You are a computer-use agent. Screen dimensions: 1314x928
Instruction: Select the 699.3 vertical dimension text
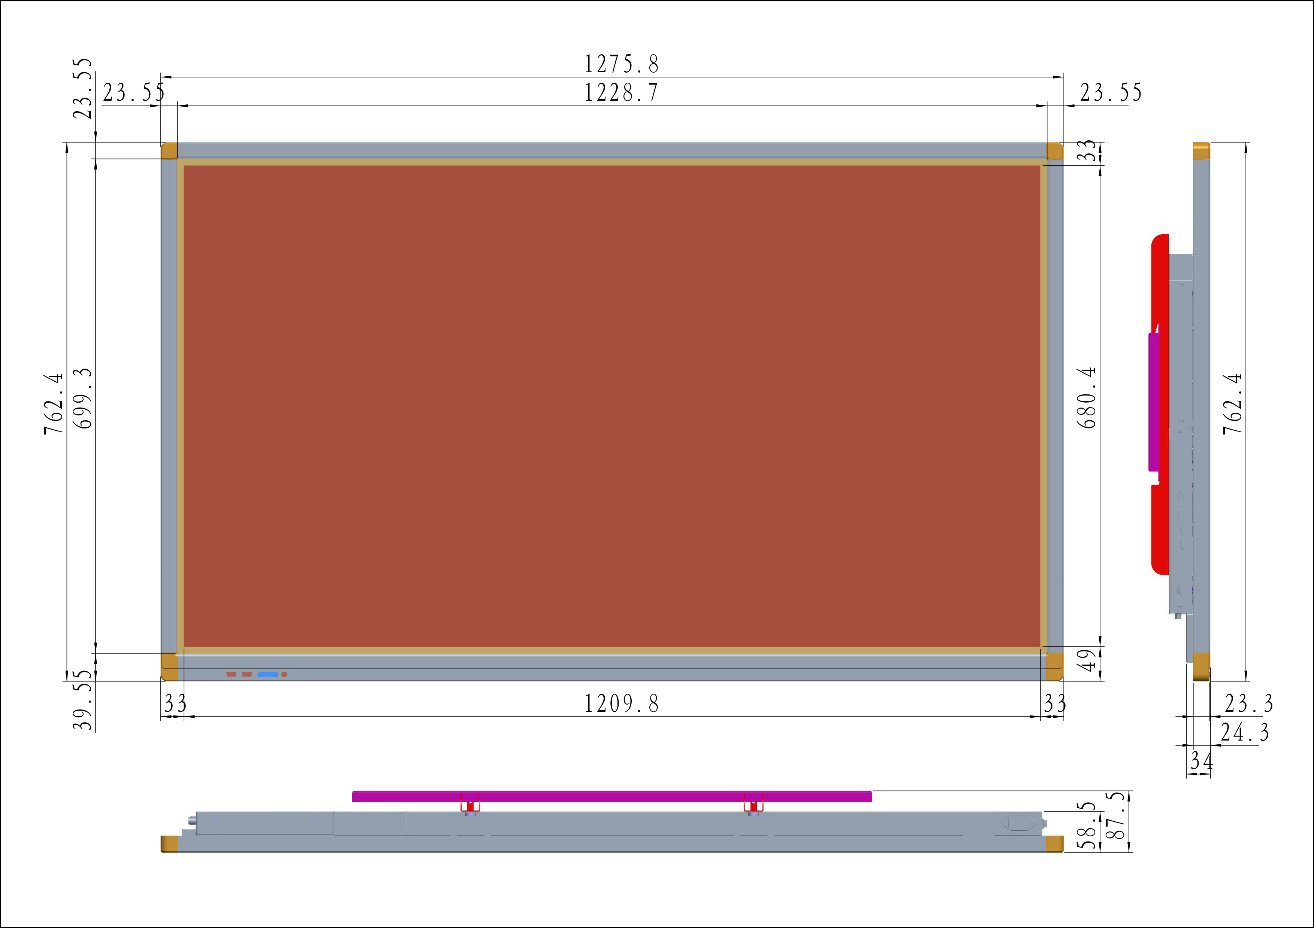(x=84, y=399)
